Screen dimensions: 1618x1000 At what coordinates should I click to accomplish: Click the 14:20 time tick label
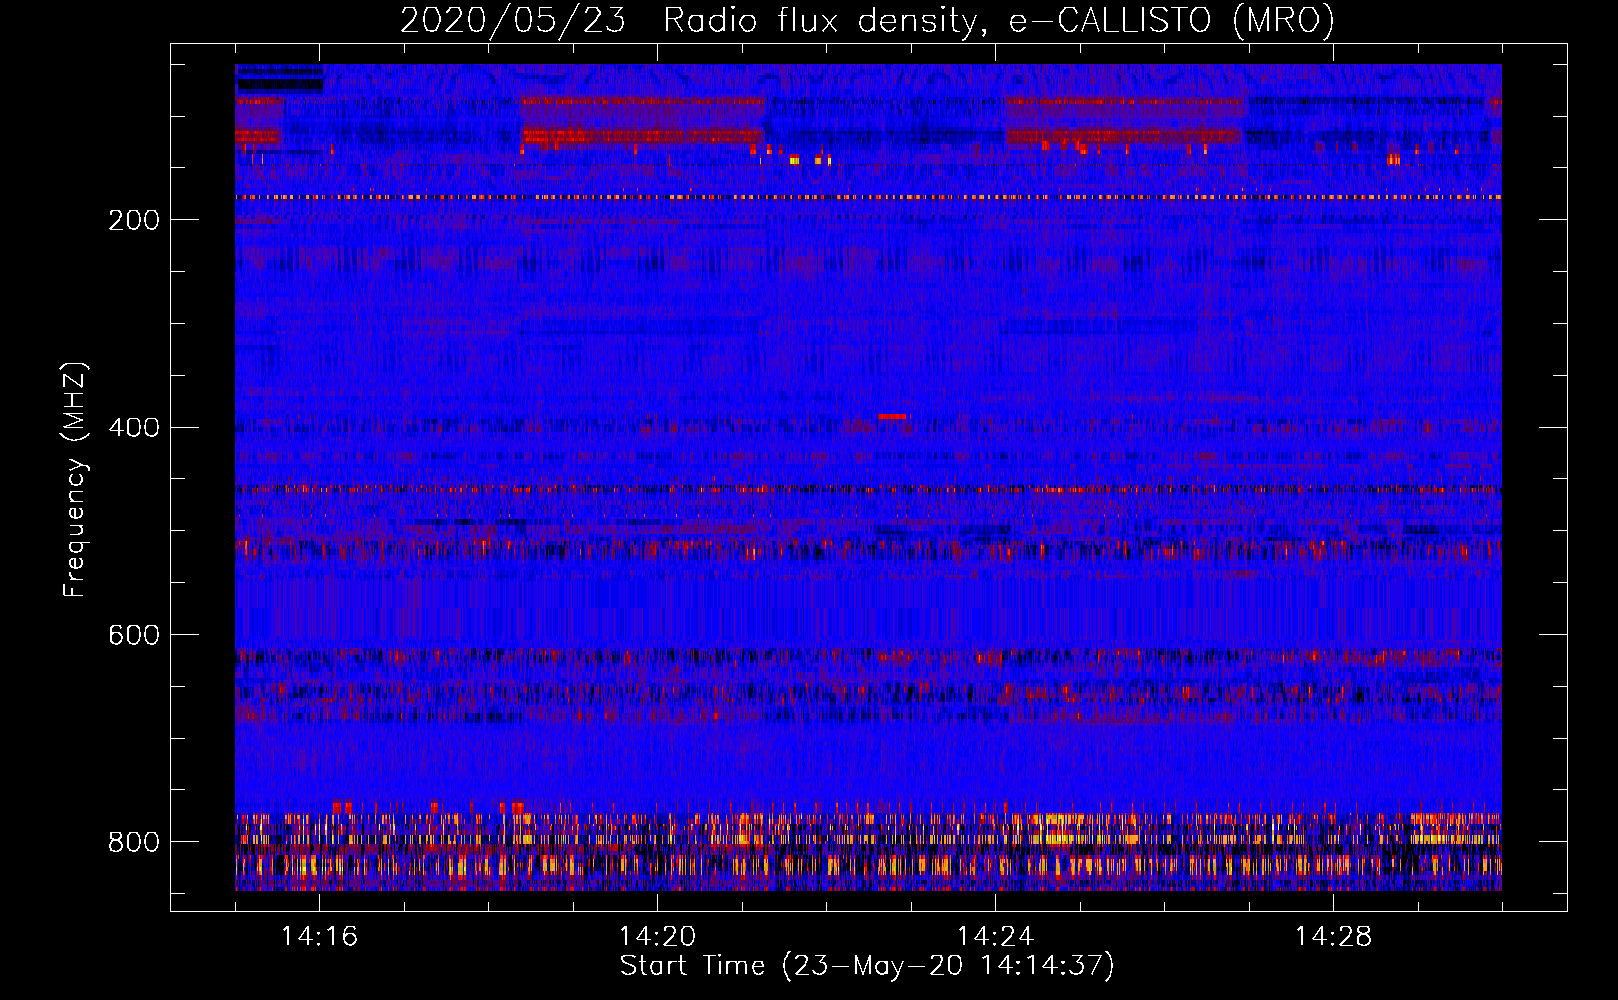click(x=658, y=937)
